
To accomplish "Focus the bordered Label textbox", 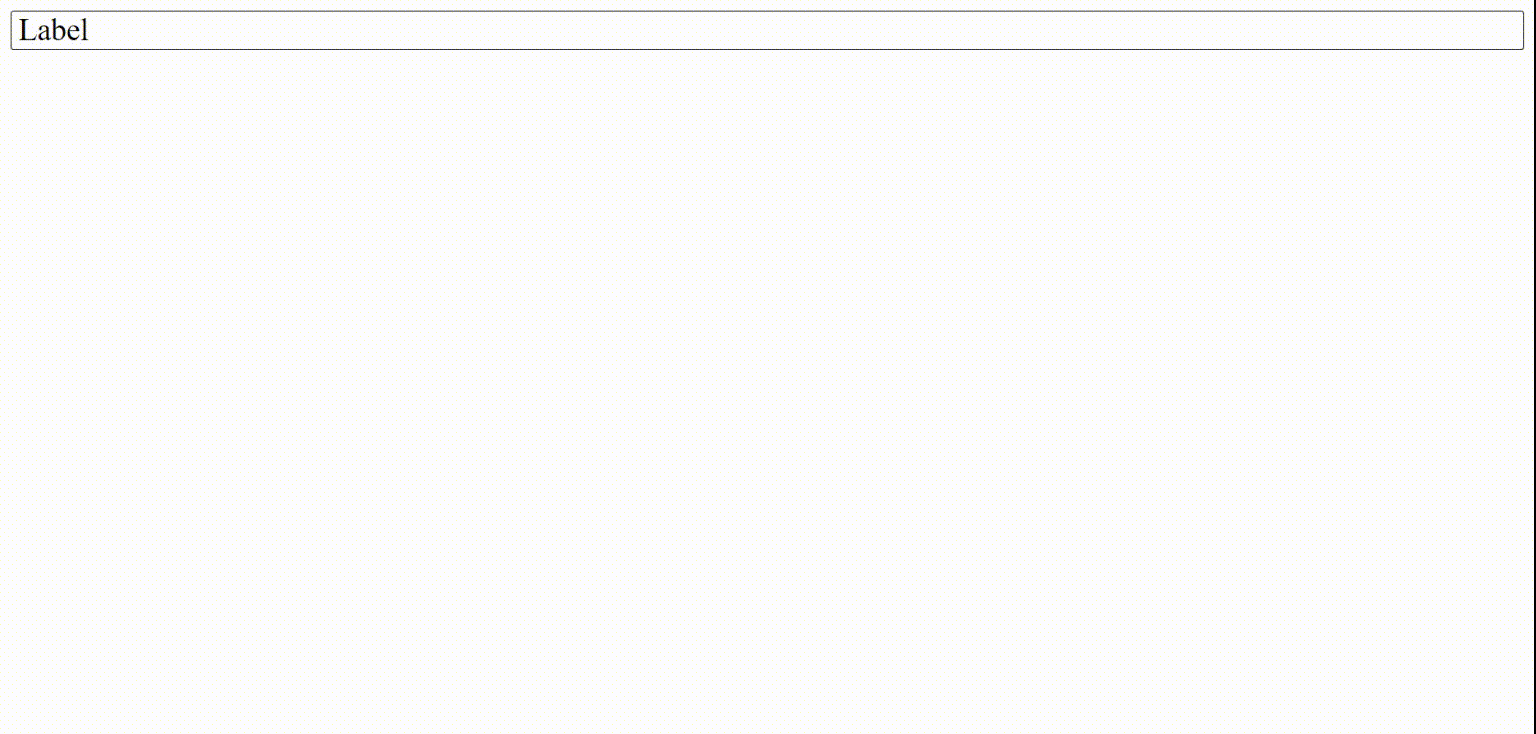I will coord(767,30).
